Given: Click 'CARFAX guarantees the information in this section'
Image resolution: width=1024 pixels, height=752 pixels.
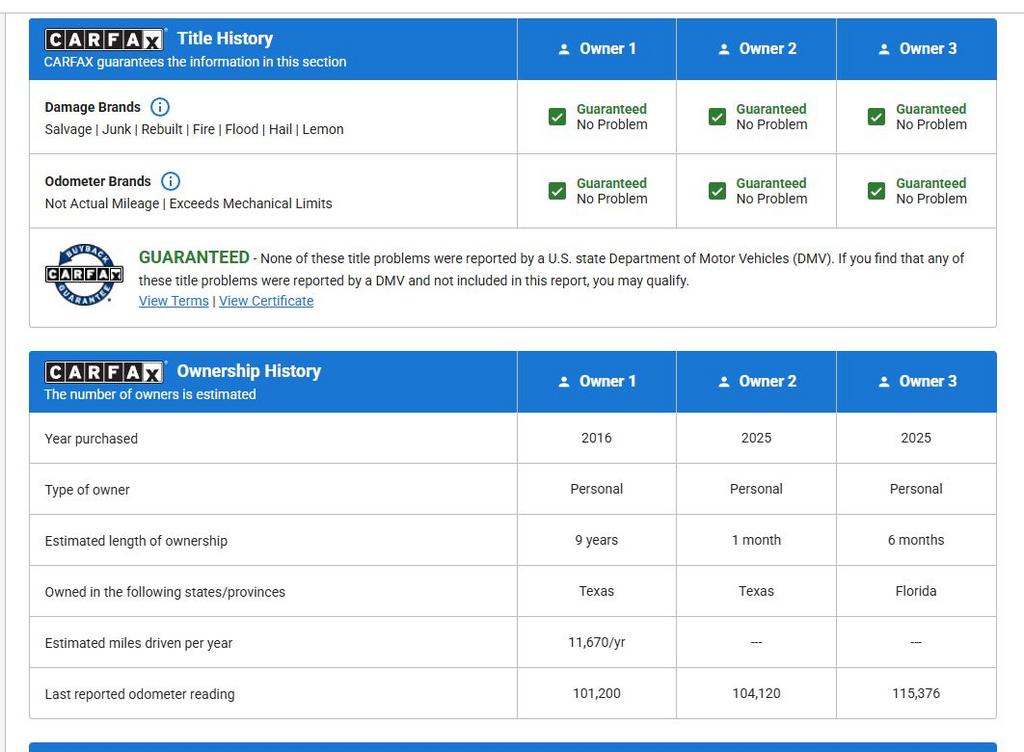Looking at the screenshot, I should coord(195,62).
